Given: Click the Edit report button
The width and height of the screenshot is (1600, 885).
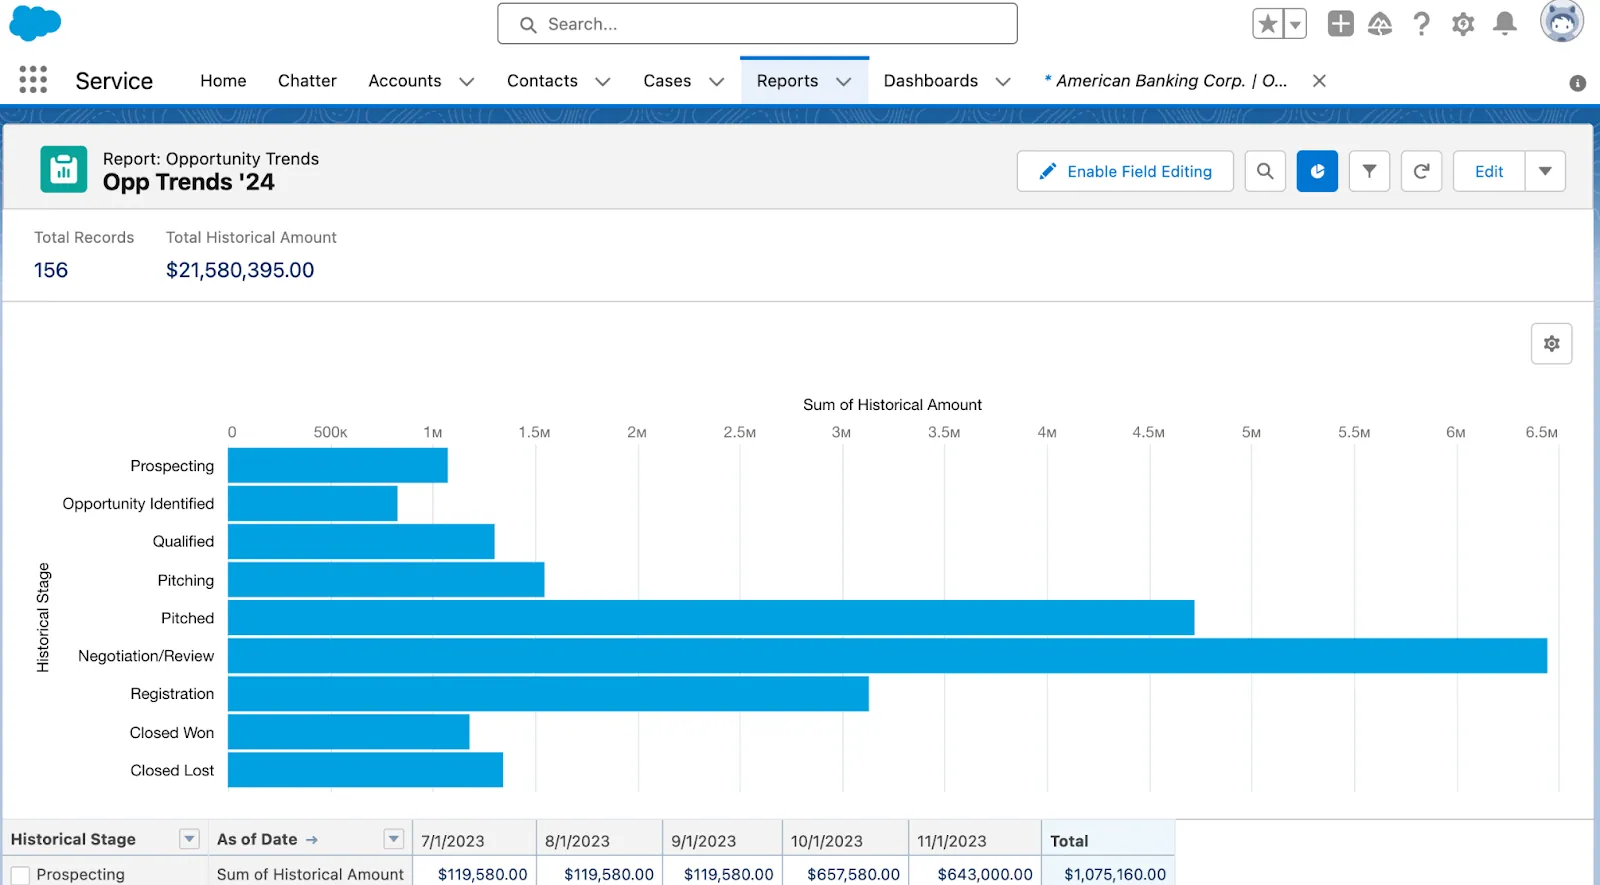Looking at the screenshot, I should click(1489, 171).
